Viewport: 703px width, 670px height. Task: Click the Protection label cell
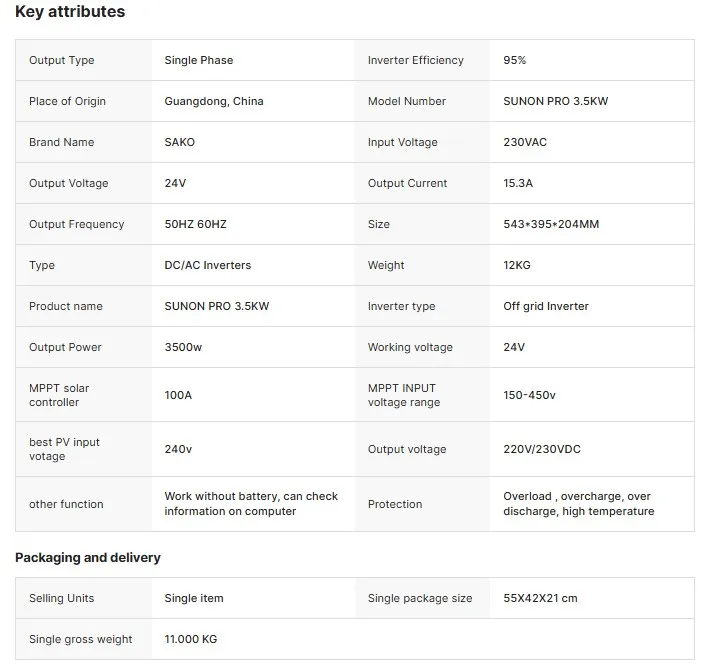(x=395, y=504)
